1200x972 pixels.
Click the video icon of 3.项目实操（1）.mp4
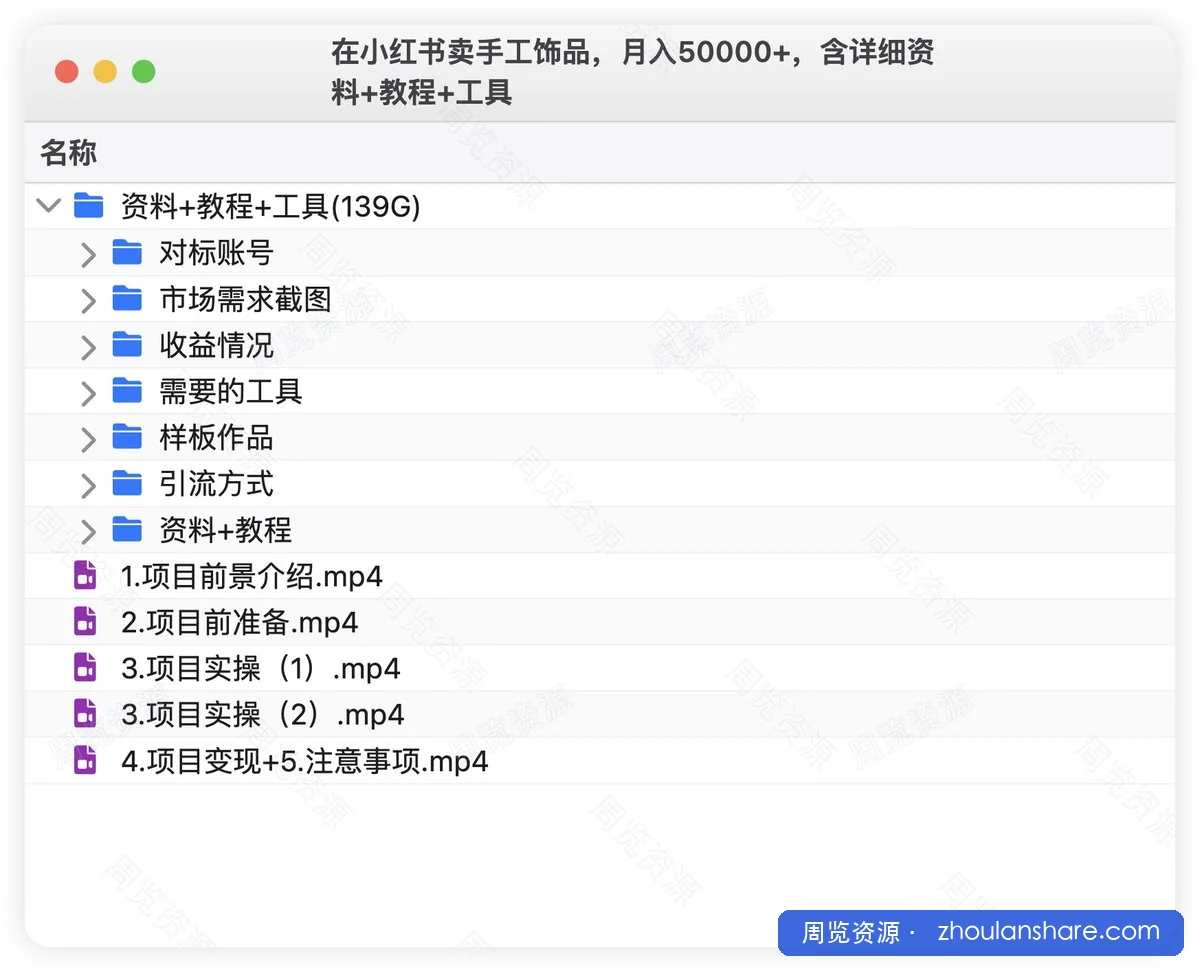pyautogui.click(x=86, y=668)
